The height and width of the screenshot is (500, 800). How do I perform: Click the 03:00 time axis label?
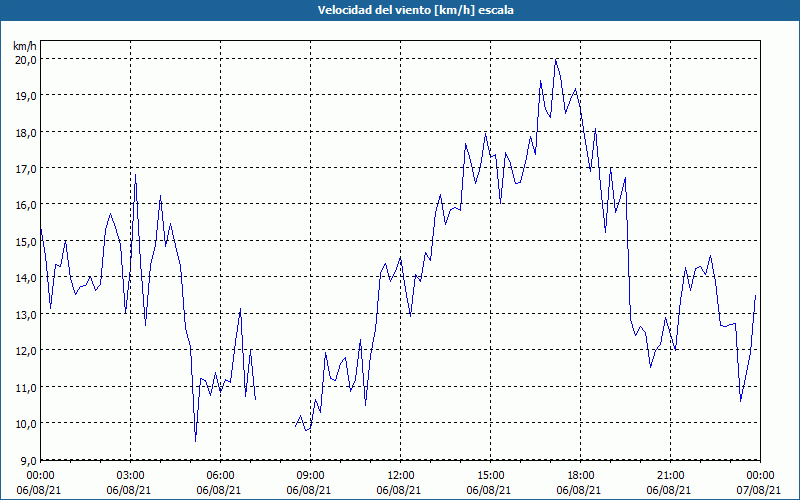[x=131, y=476]
